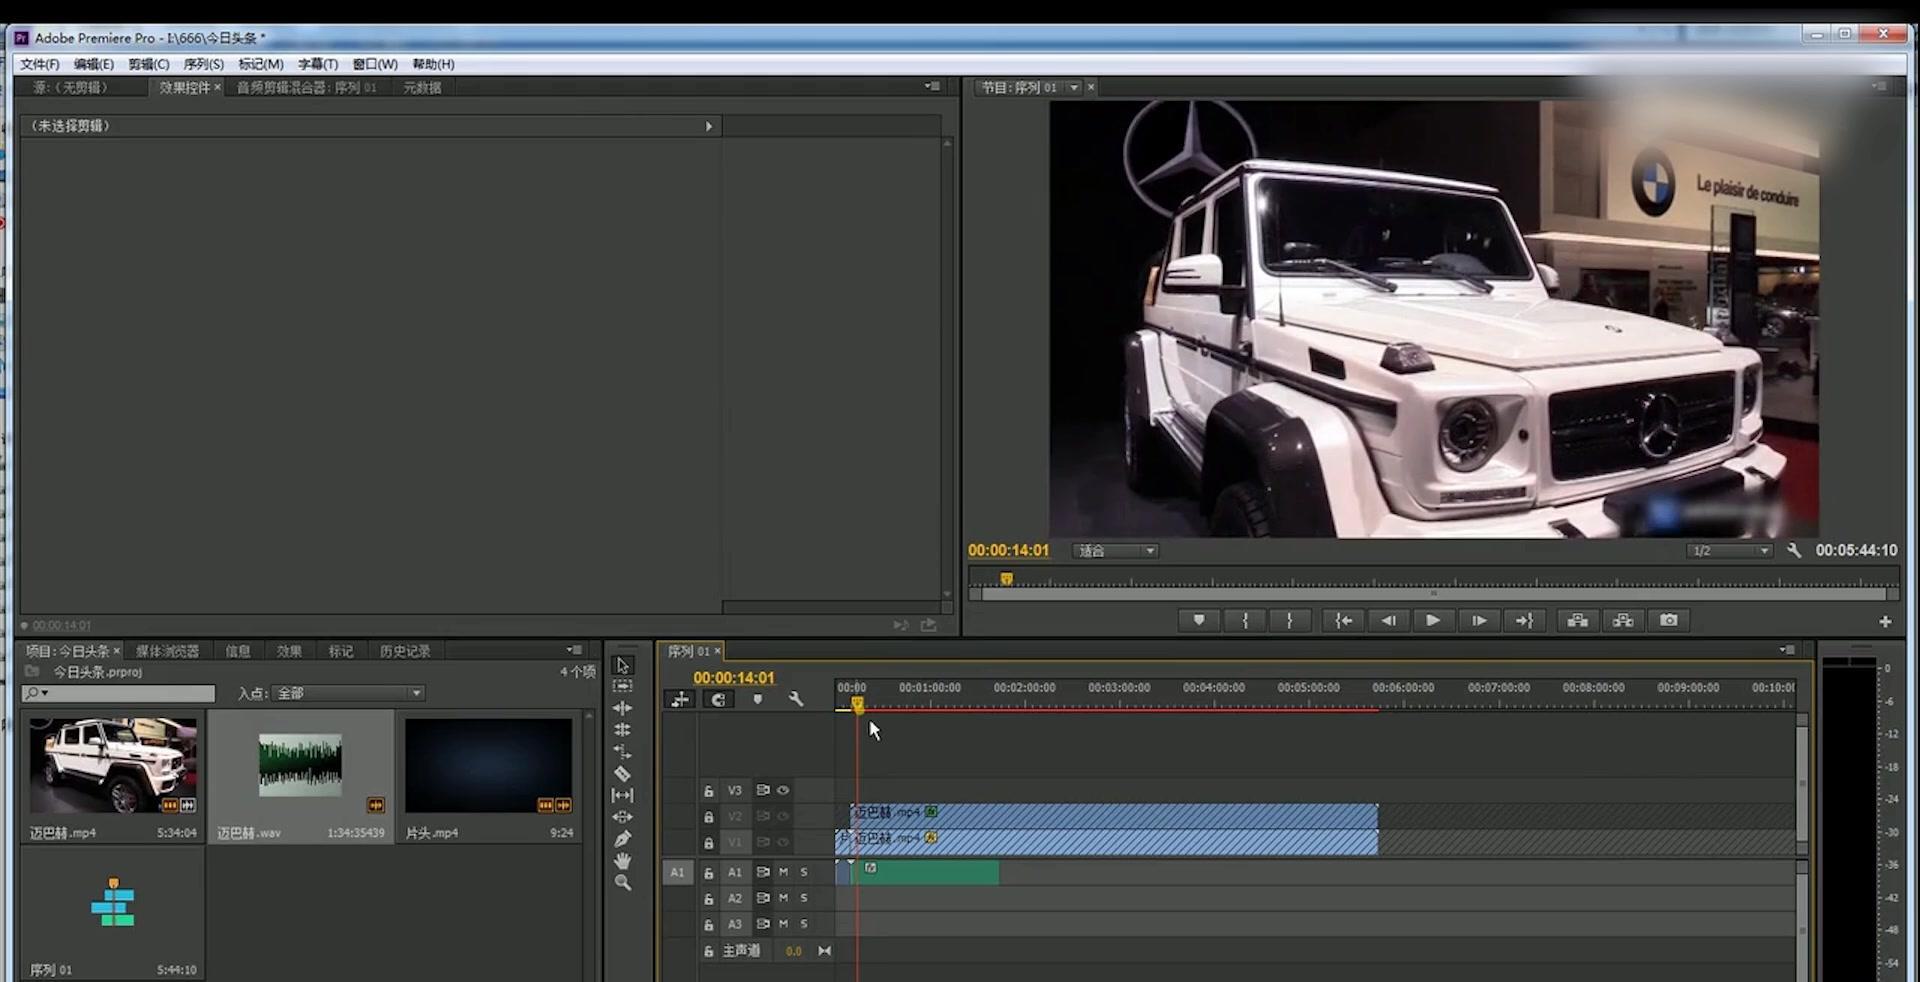The width and height of the screenshot is (1920, 982).
Task: Open search filter dropdown in Project panel
Action: [38, 693]
